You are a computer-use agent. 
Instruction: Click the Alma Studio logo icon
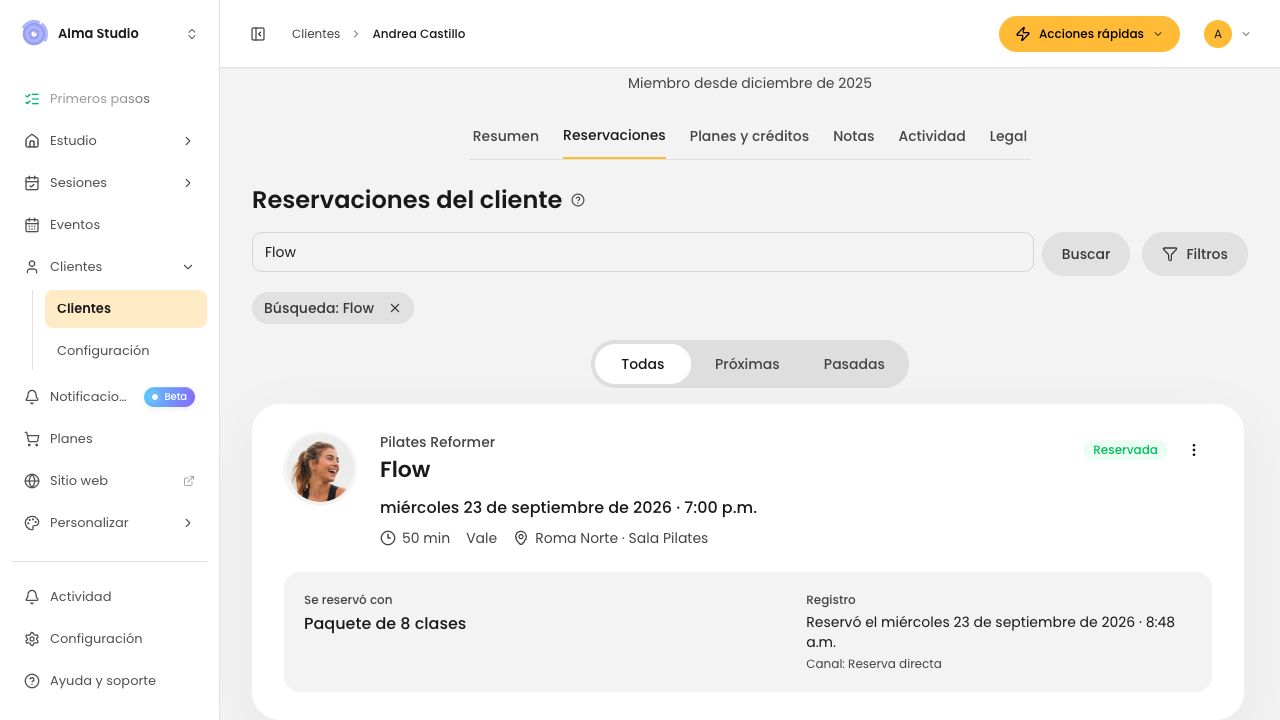pyautogui.click(x=35, y=33)
